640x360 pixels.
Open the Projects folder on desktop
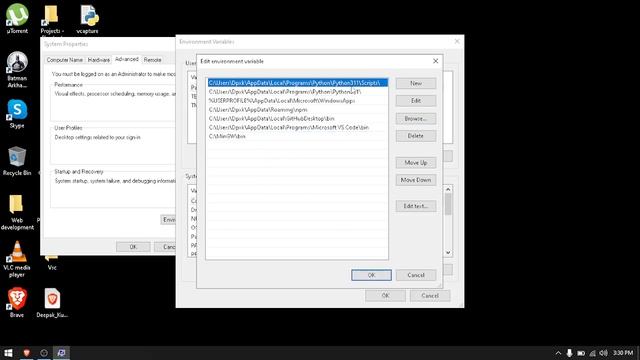(52, 18)
